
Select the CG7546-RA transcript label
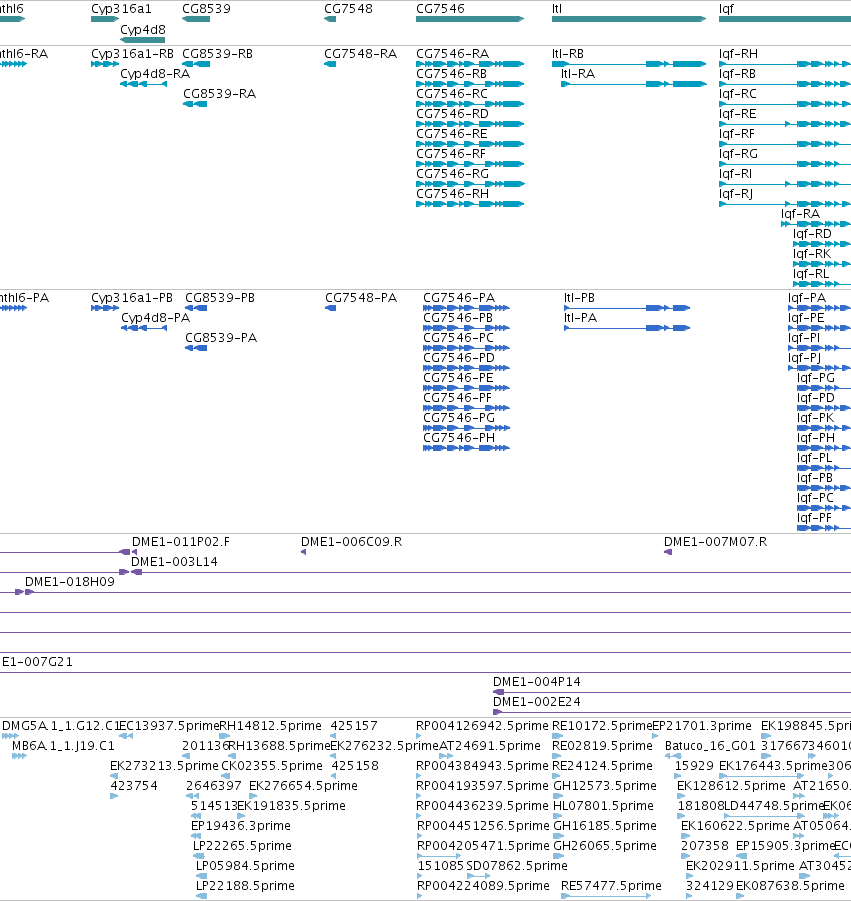tap(452, 54)
